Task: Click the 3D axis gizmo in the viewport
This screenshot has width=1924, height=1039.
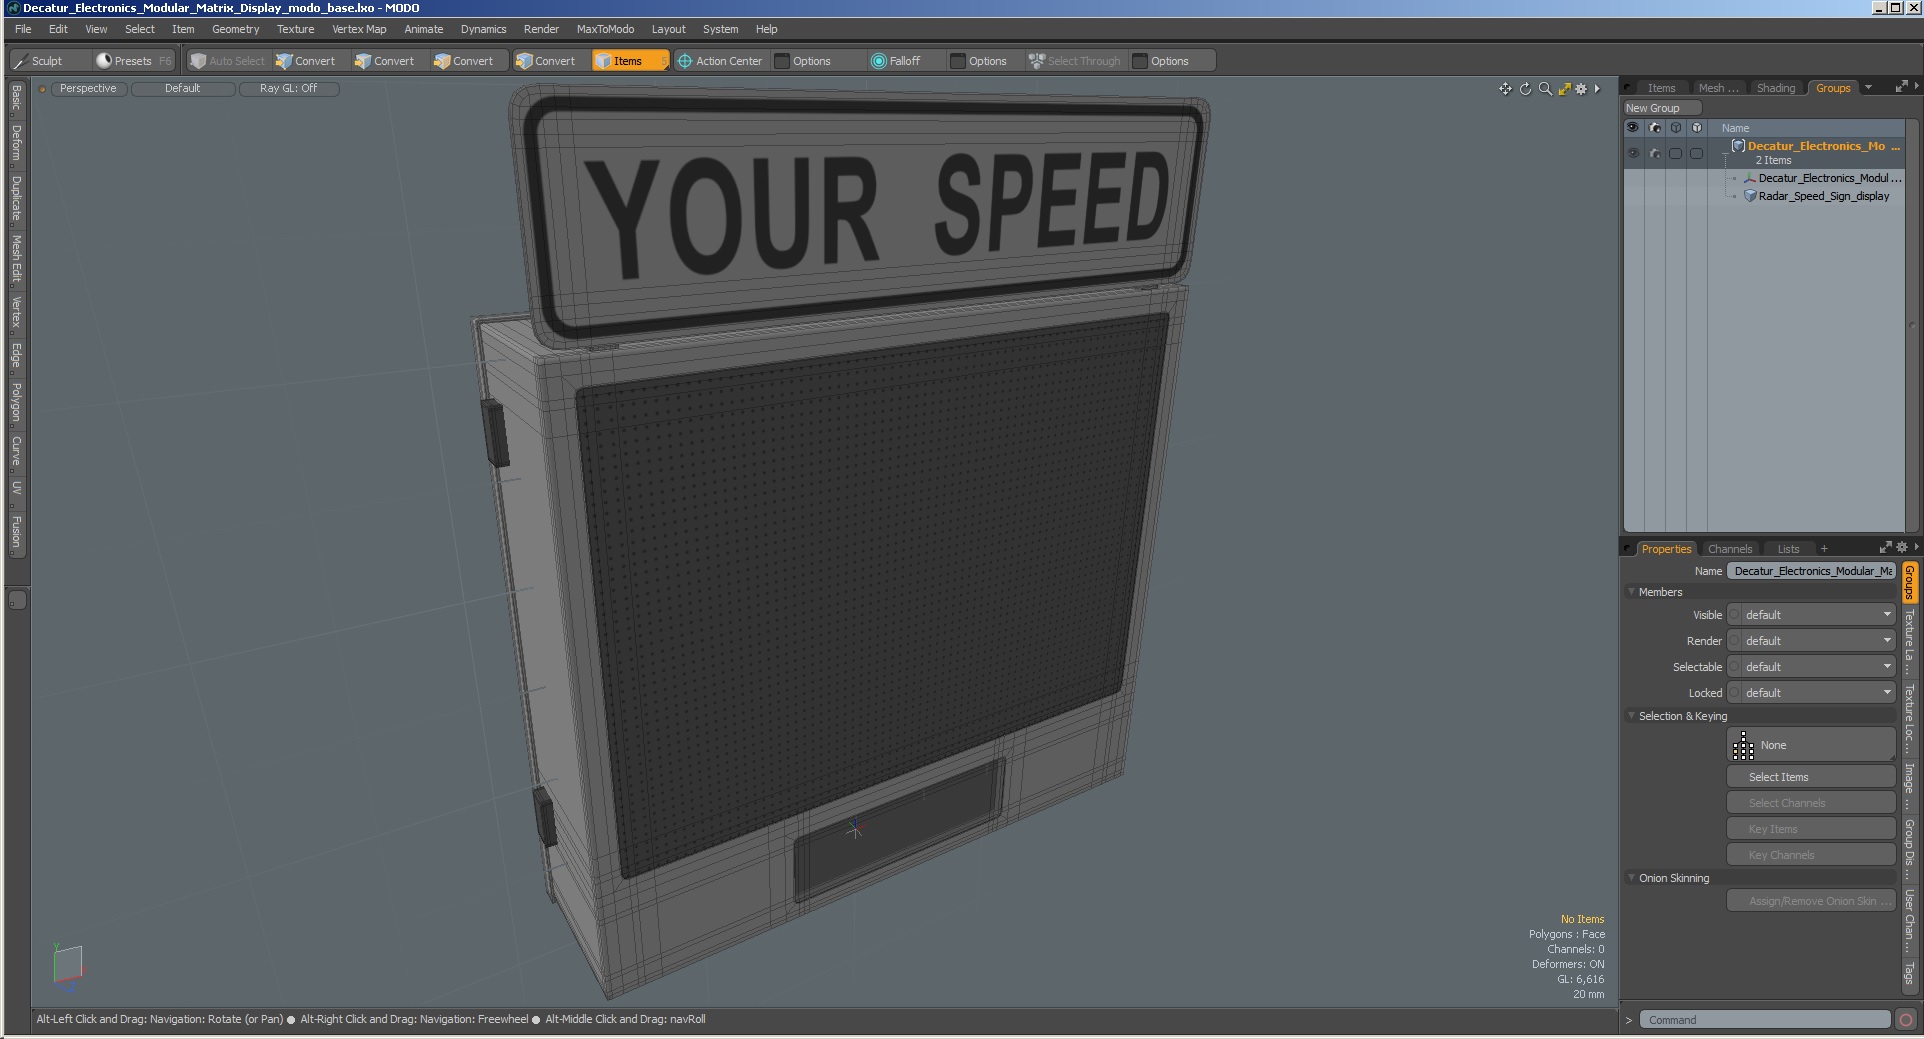Action: coord(68,967)
